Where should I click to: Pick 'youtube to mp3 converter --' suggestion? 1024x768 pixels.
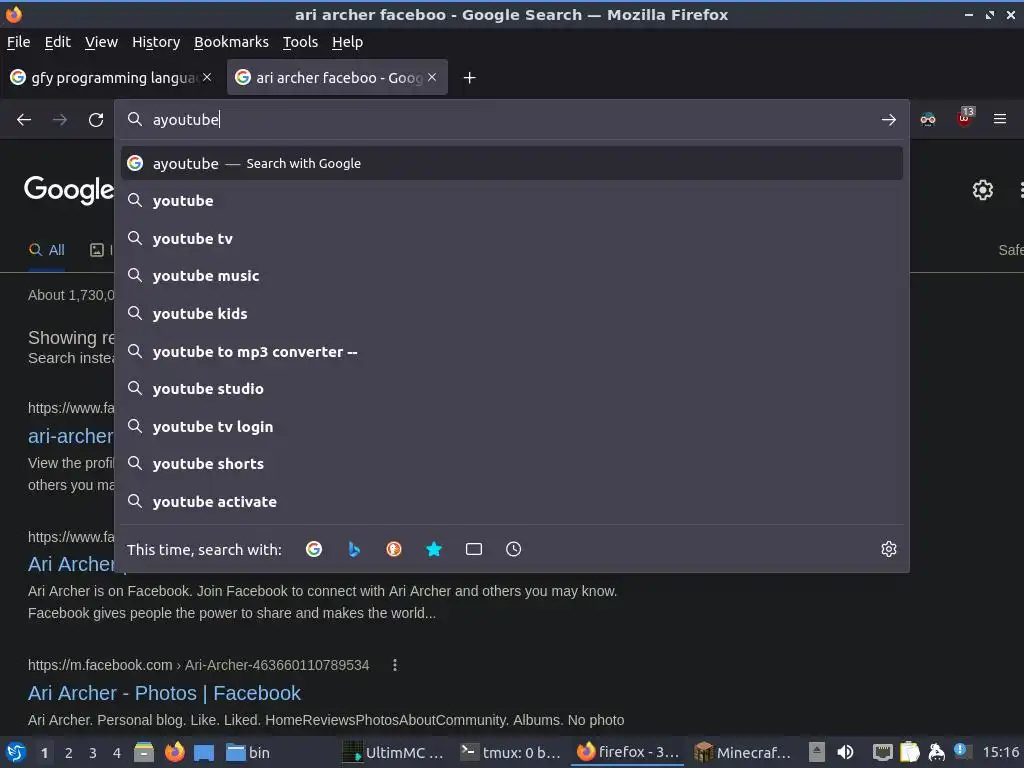pos(511,351)
